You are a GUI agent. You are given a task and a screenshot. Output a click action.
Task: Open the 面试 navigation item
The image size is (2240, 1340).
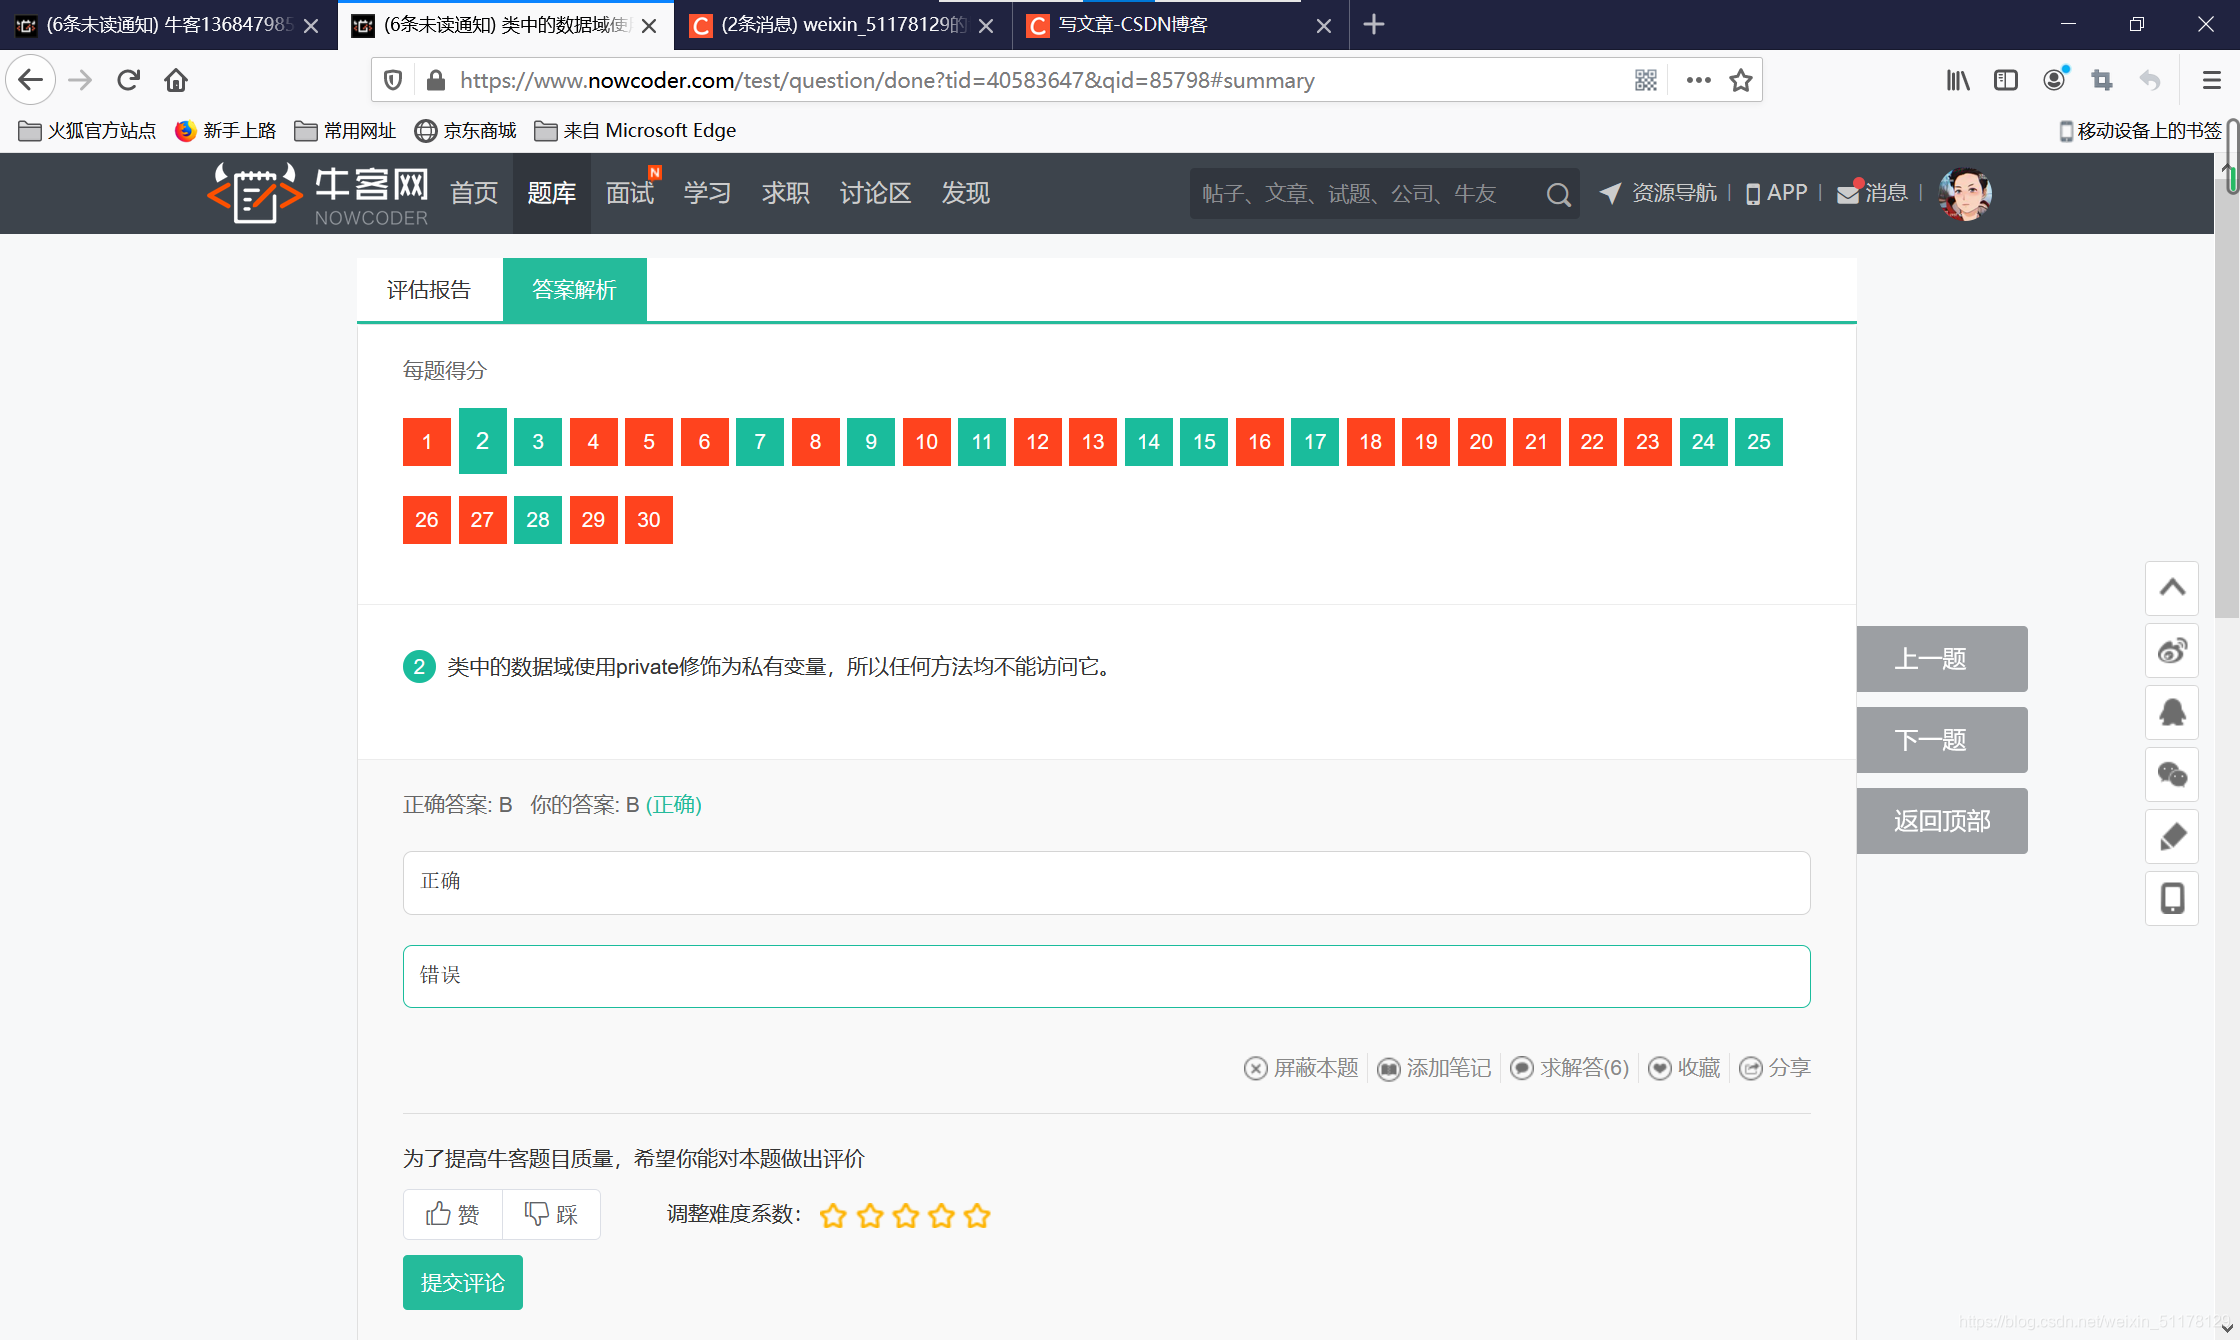click(x=630, y=193)
